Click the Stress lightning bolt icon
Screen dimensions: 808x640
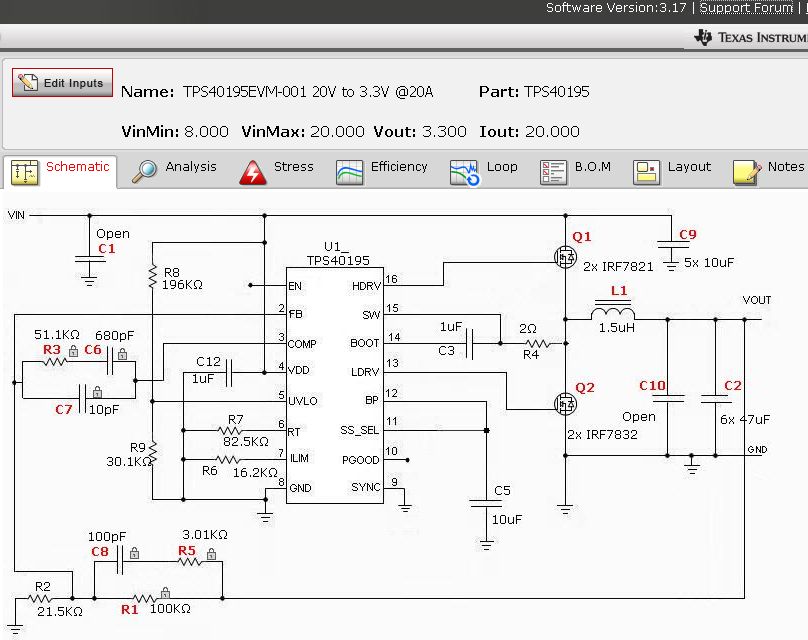(x=252, y=172)
